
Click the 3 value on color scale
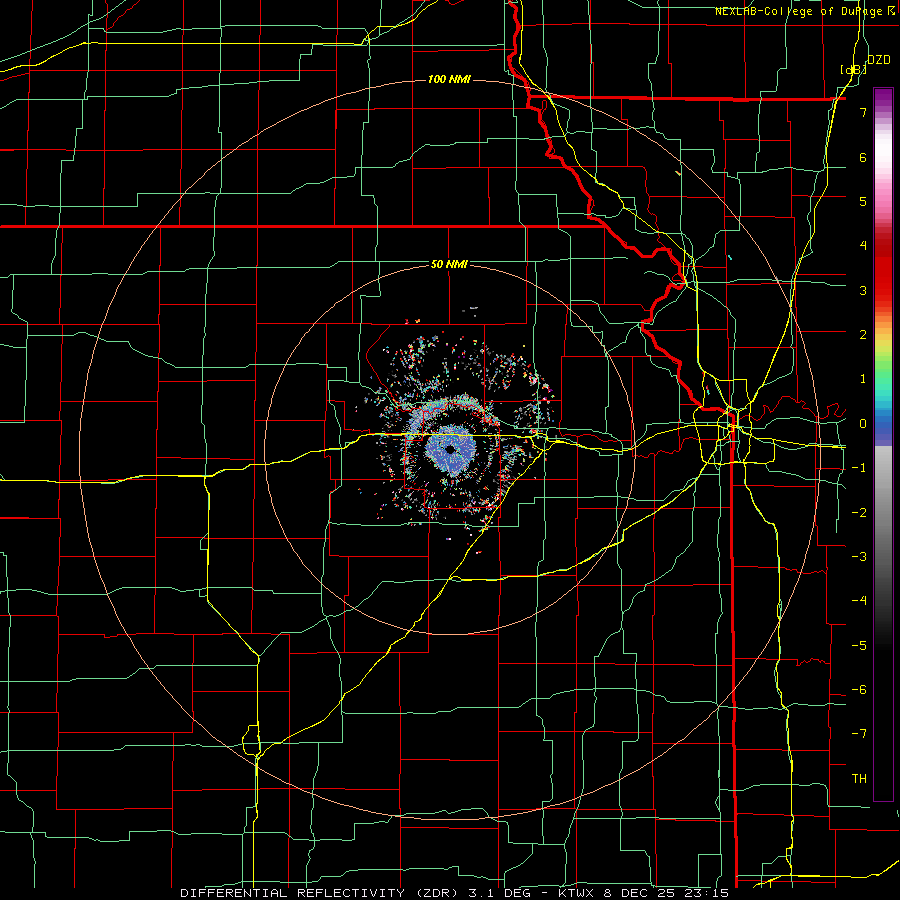click(x=863, y=290)
